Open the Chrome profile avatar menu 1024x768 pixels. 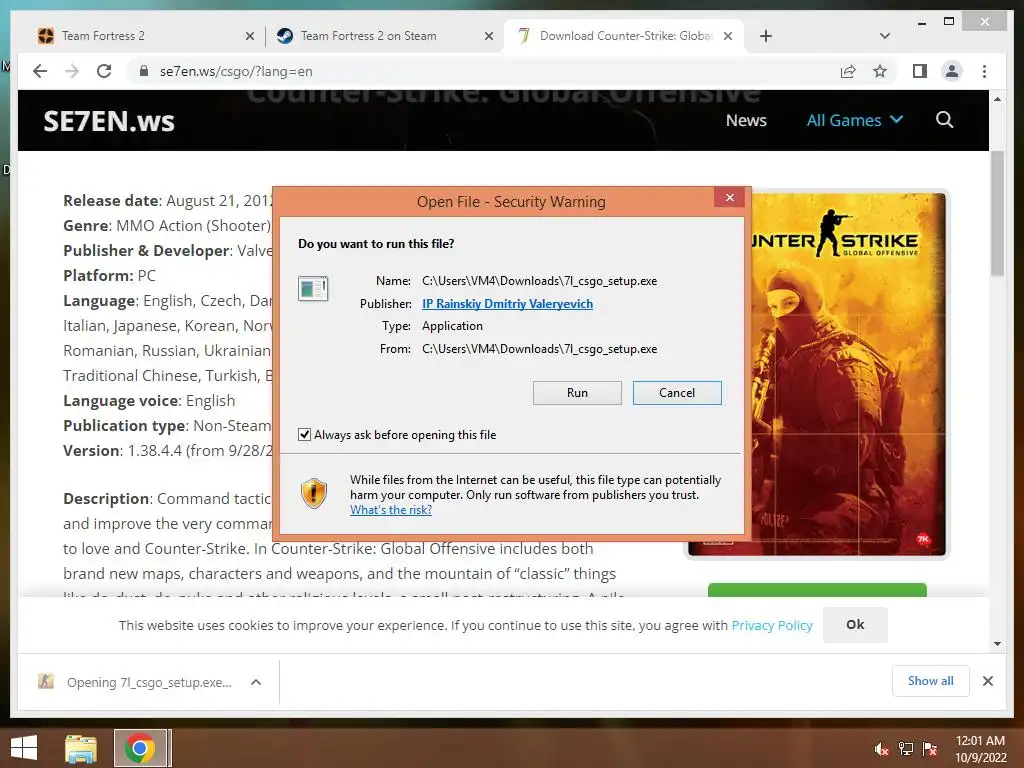click(x=952, y=71)
